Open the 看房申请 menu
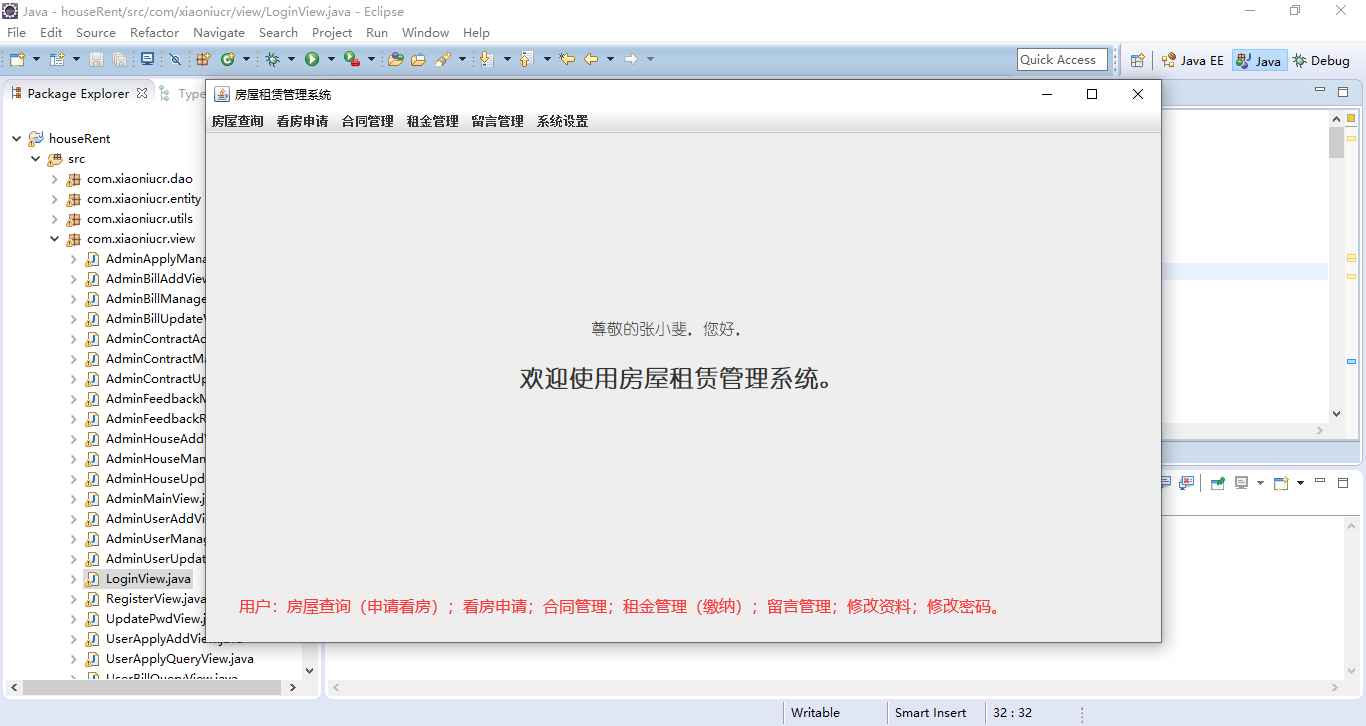 coord(303,121)
